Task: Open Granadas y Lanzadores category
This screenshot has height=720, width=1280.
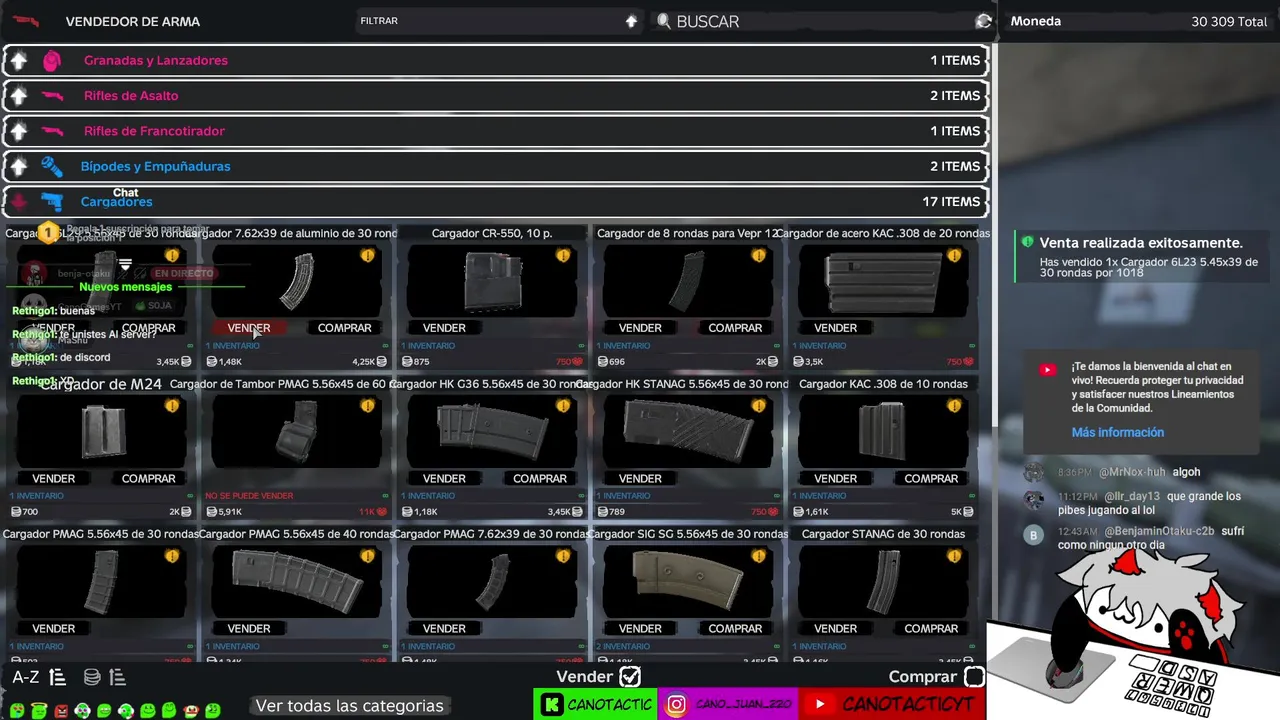Action: [x=496, y=61]
